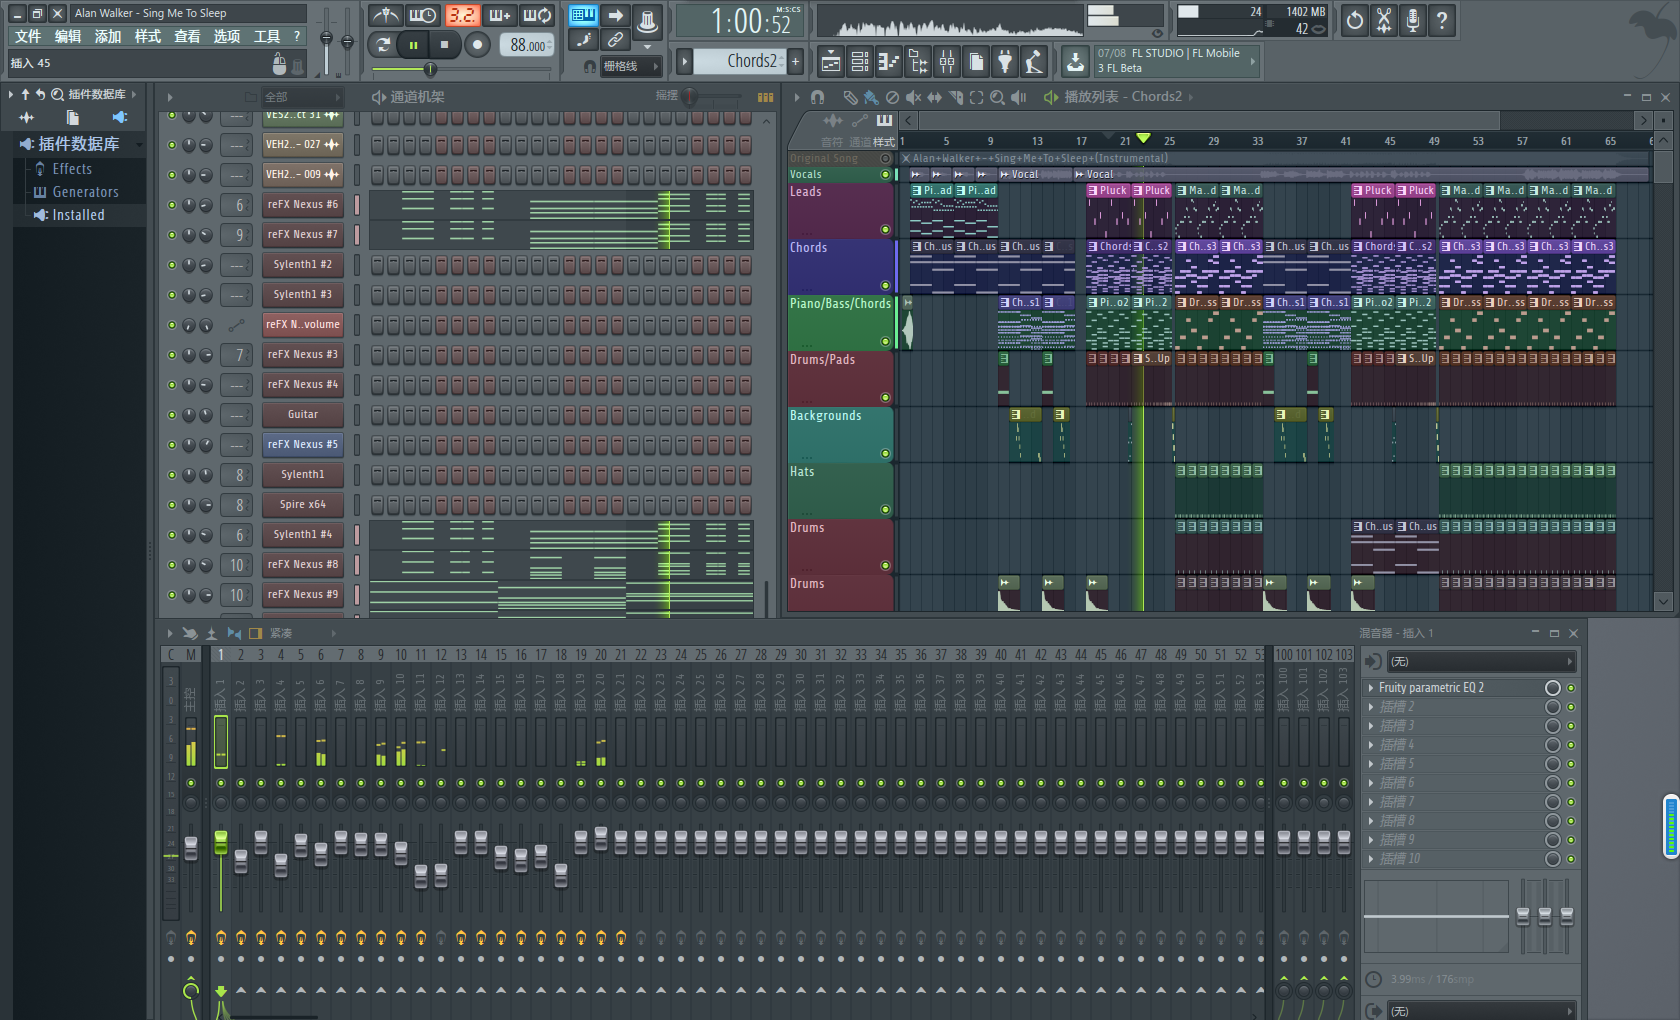Open the Sylenth1 #2 channel button
This screenshot has width=1680, height=1020.
point(302,265)
